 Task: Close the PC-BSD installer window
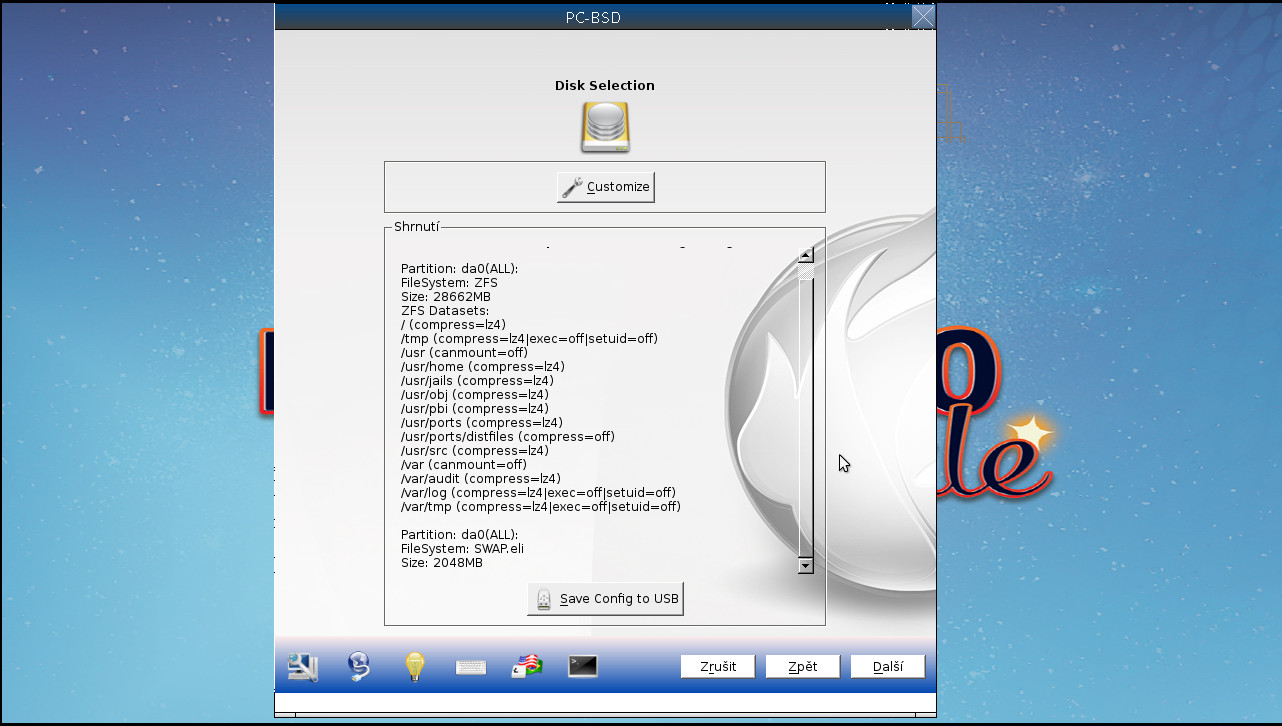tap(922, 16)
